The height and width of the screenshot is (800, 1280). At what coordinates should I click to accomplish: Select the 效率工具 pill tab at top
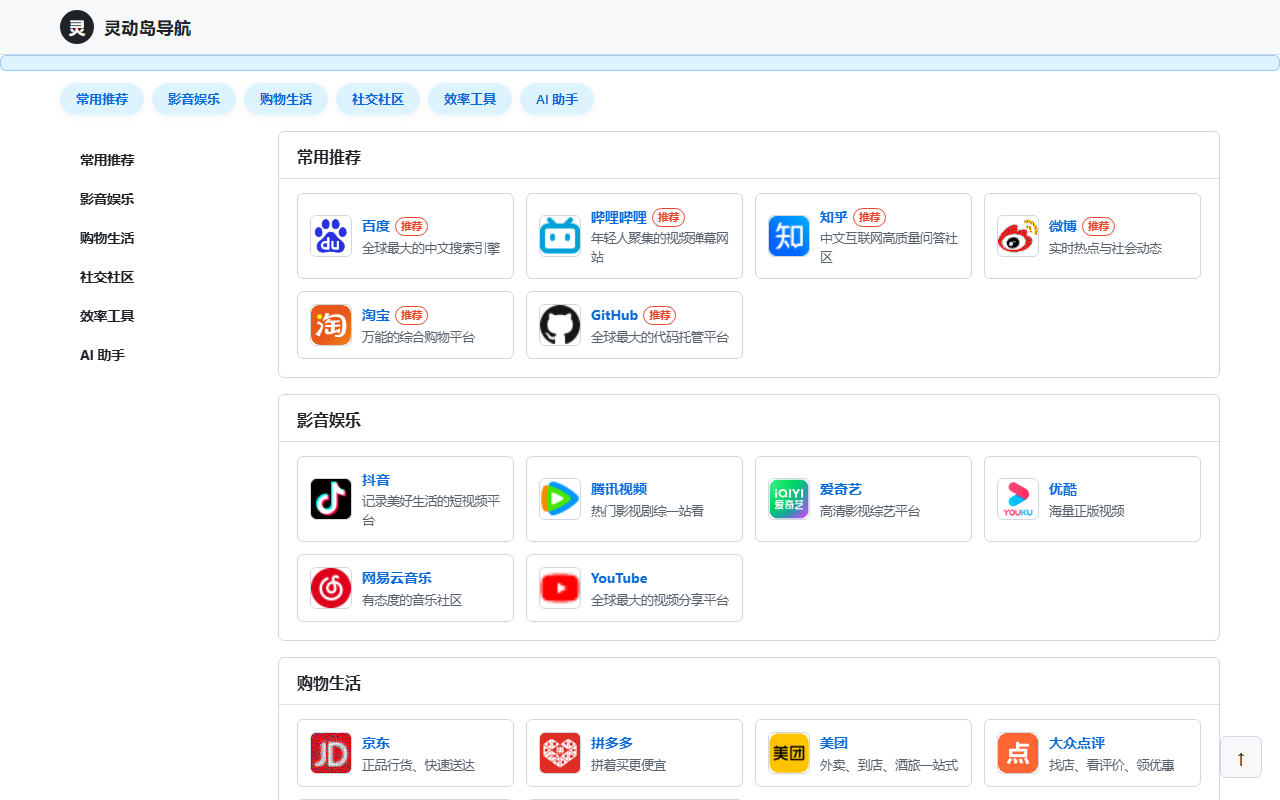point(470,99)
